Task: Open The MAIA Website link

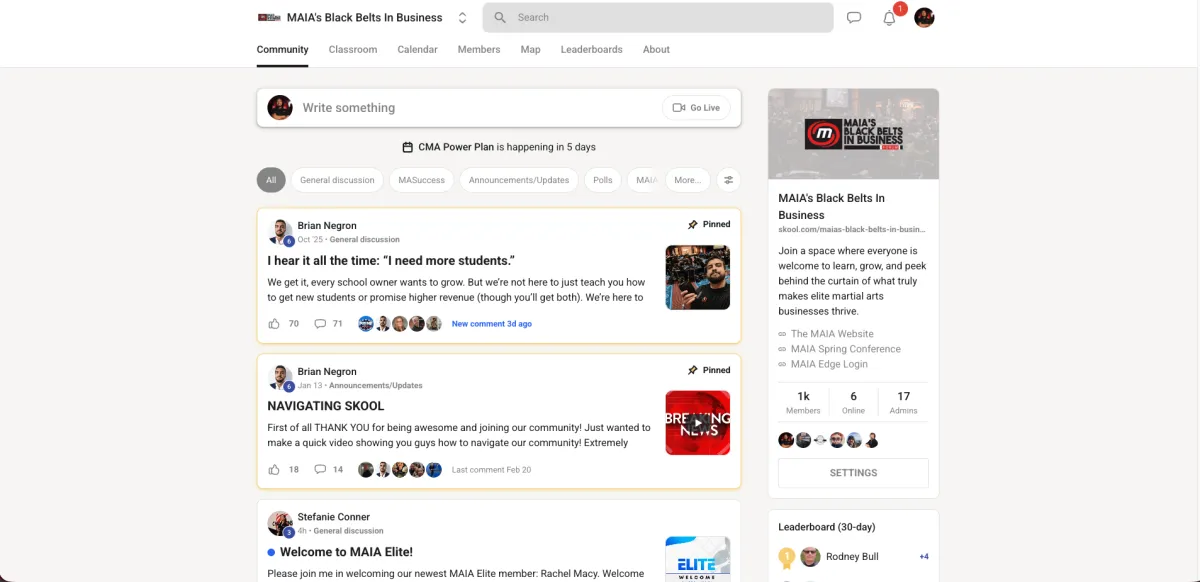Action: tap(832, 334)
